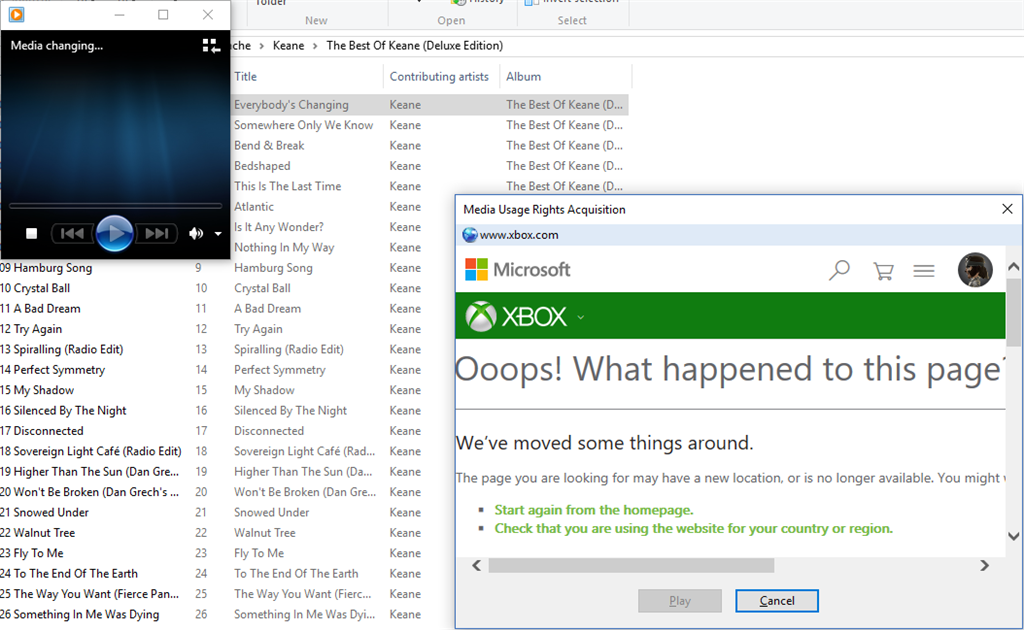Click the horizontal scrollbar thumb in the dialog
The image size is (1024, 630).
(631, 565)
